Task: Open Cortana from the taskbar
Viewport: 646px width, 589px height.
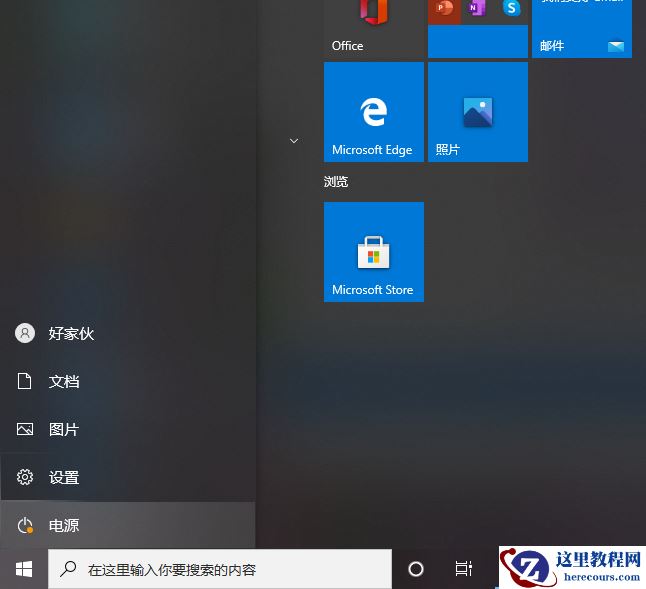Action: click(416, 569)
